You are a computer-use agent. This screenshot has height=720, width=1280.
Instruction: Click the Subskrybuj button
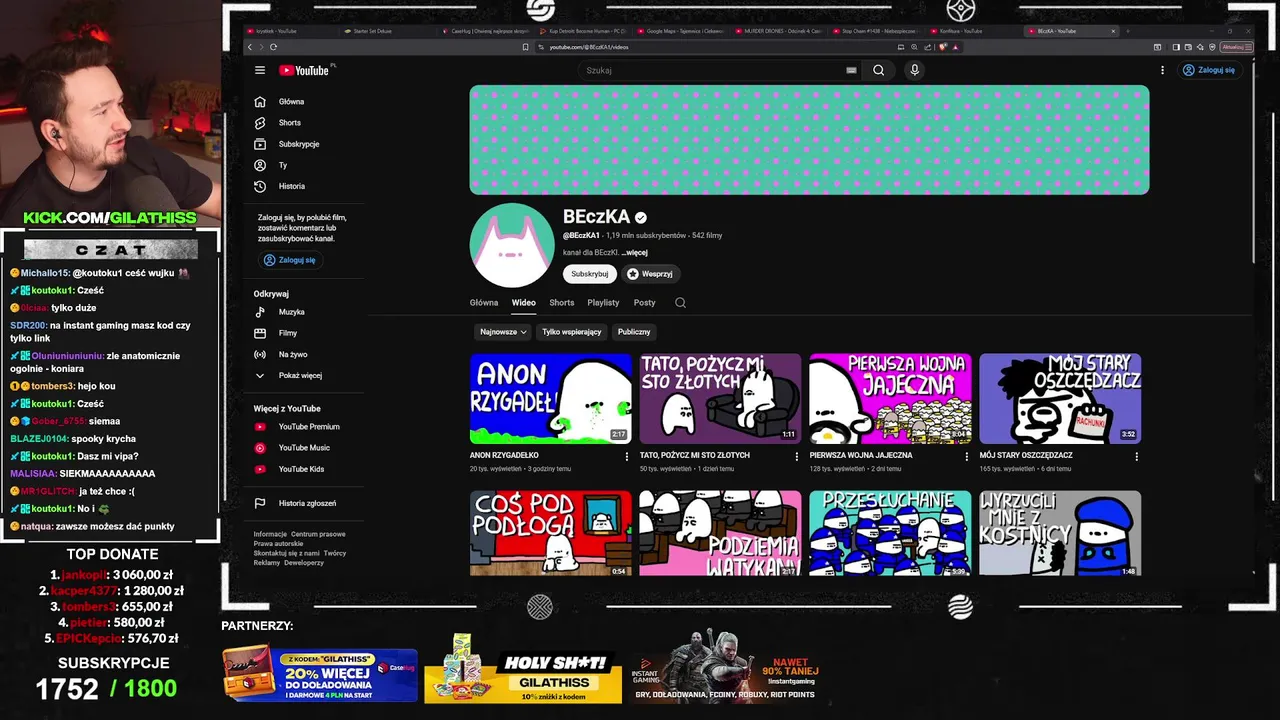coord(590,274)
